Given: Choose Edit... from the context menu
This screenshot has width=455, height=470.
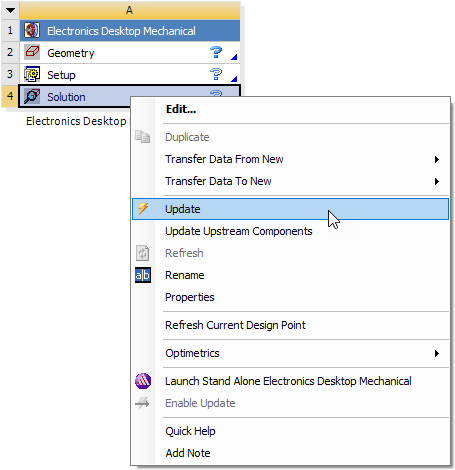Looking at the screenshot, I should point(181,109).
